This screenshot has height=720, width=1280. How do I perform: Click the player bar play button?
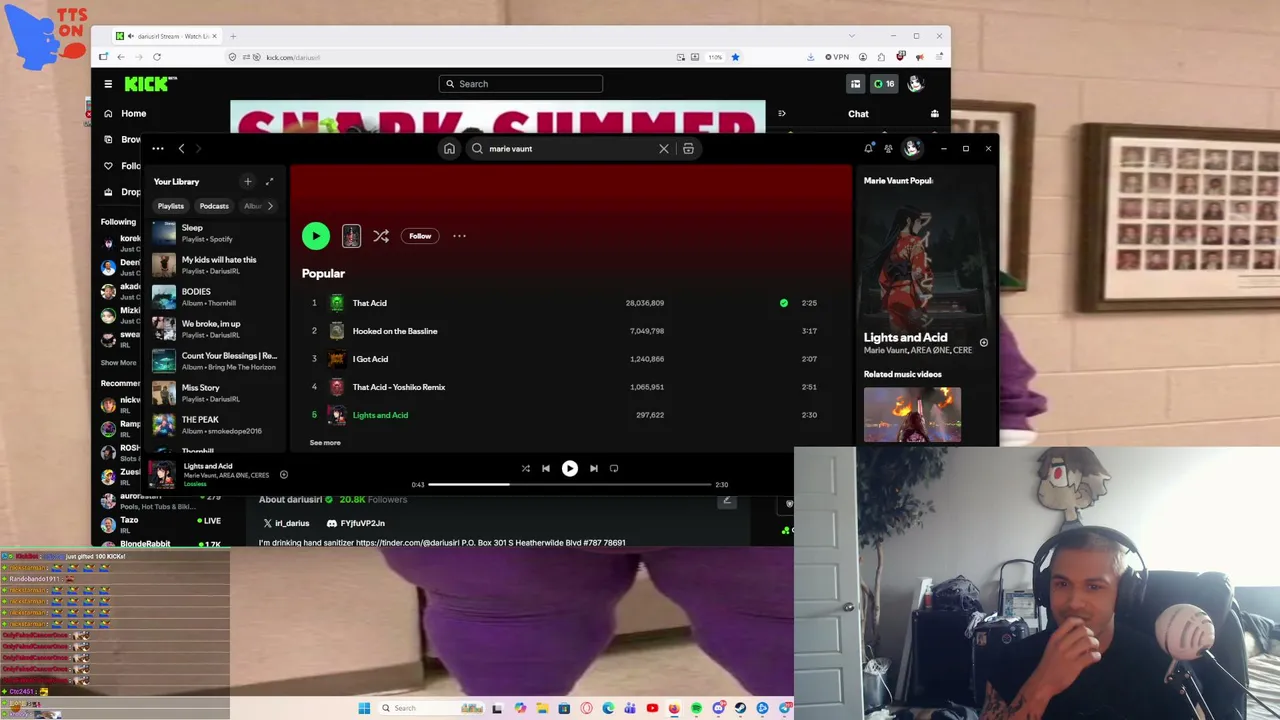[569, 468]
